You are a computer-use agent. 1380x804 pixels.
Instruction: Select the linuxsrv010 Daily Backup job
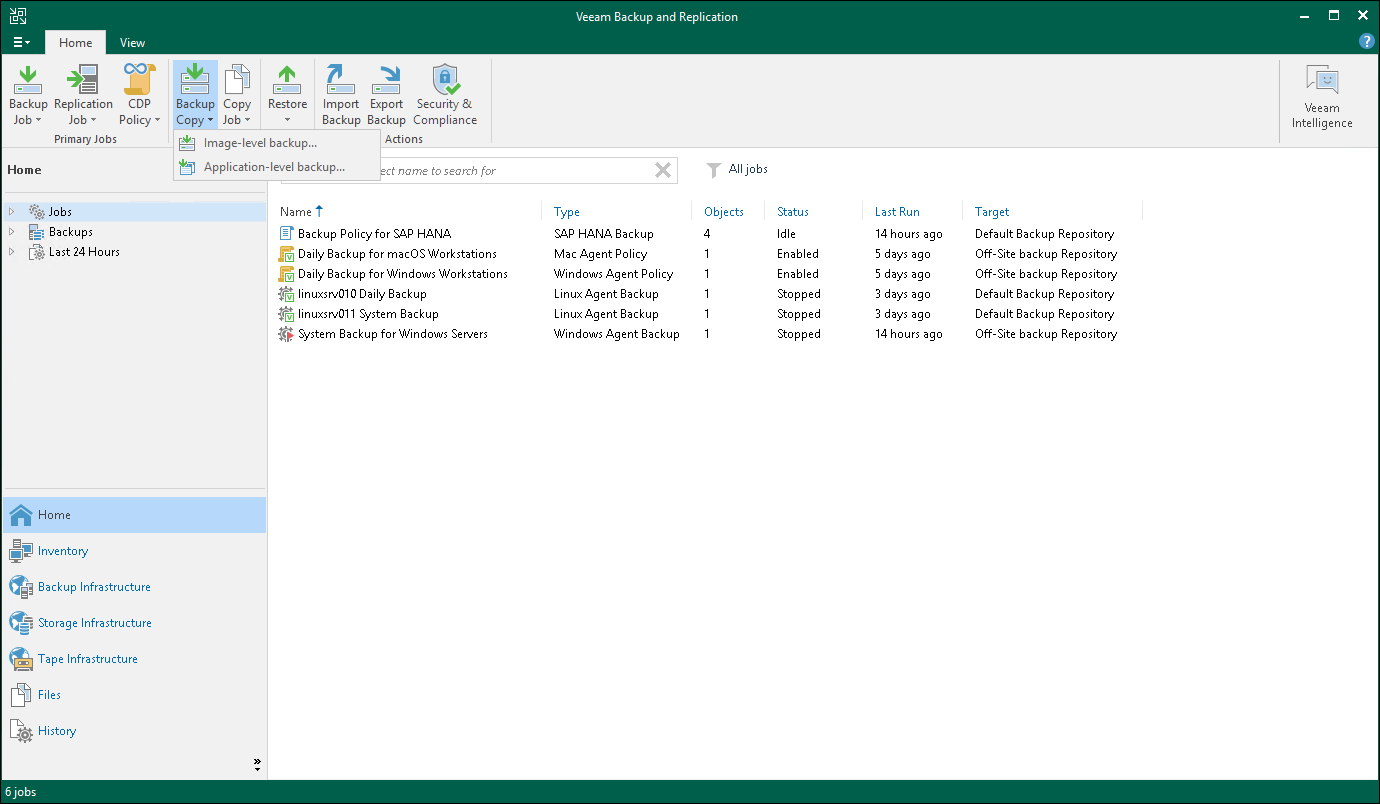(x=362, y=294)
